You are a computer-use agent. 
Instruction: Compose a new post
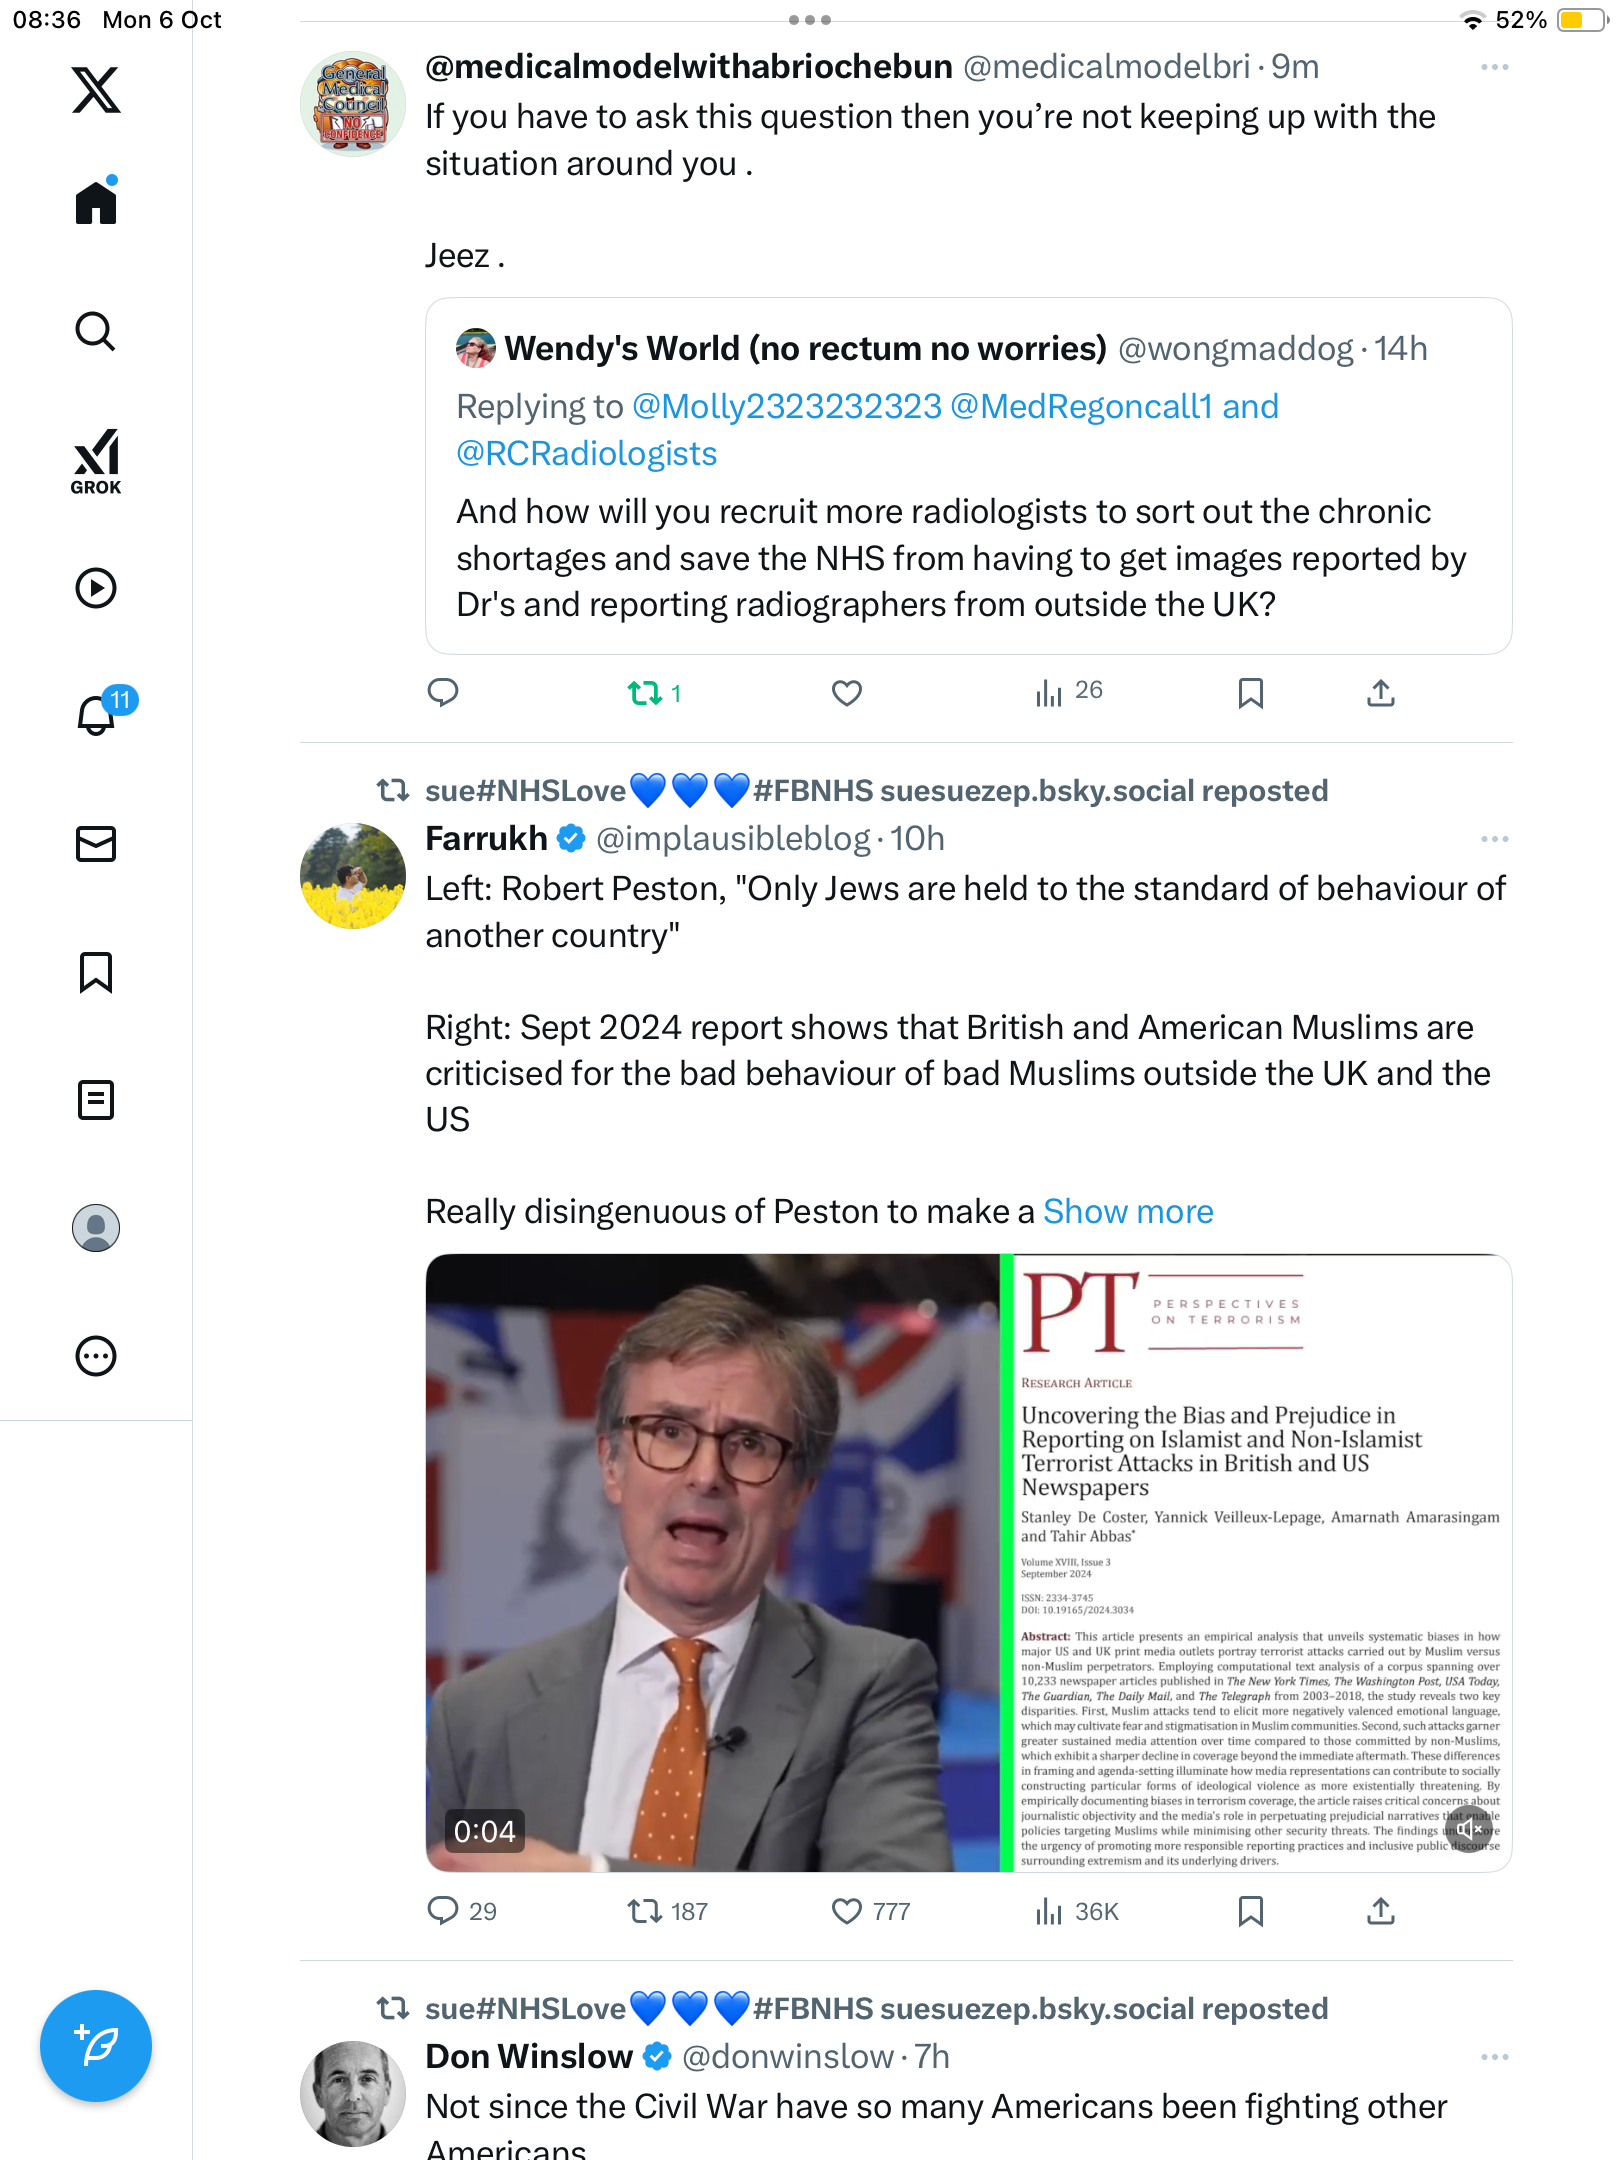[96, 2046]
